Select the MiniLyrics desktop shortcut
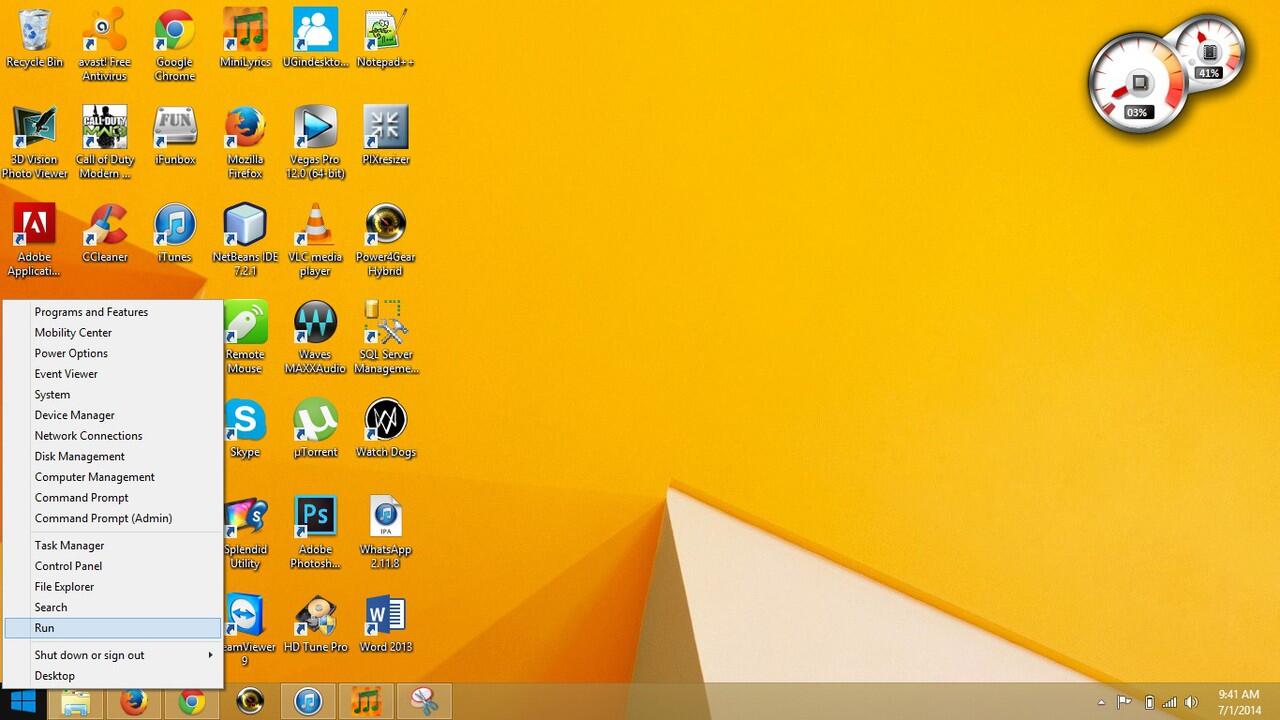This screenshot has height=720, width=1280. tap(245, 39)
